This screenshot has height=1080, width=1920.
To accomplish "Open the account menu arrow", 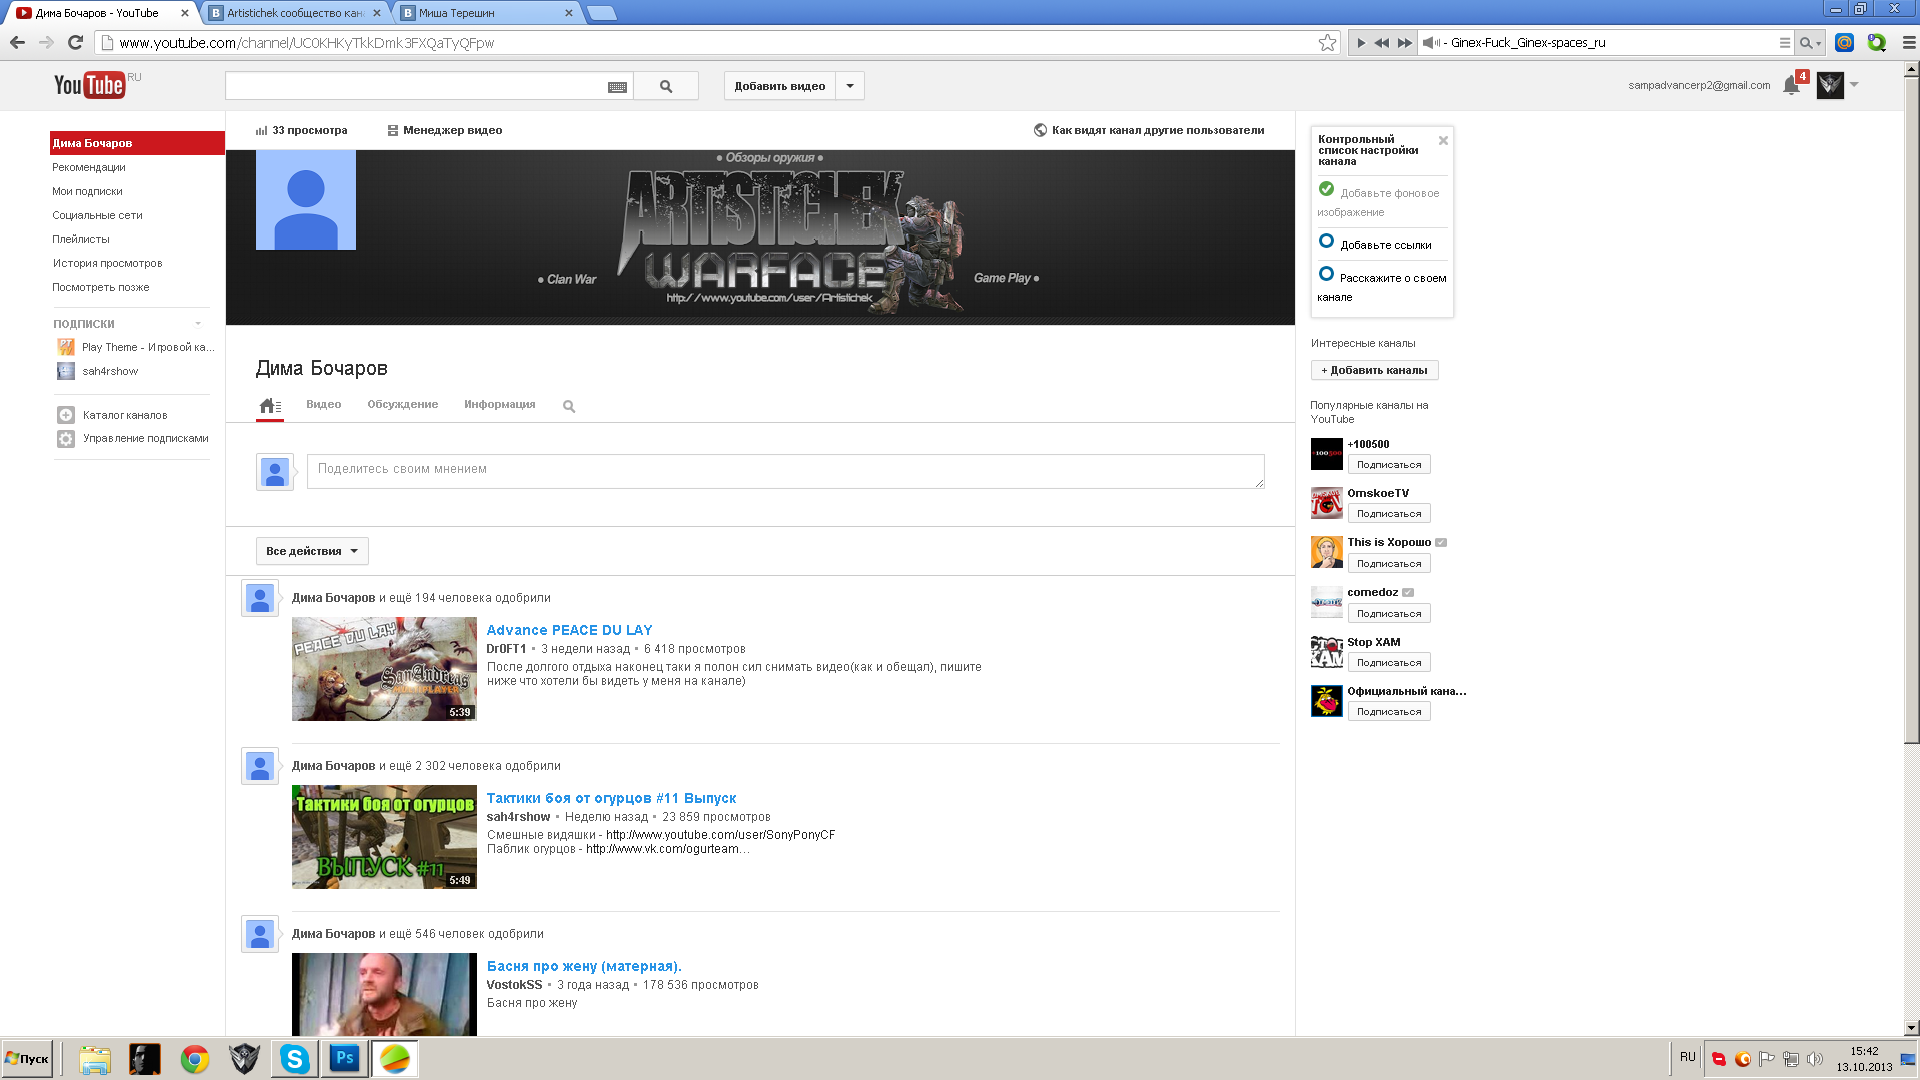I will pyautogui.click(x=1854, y=85).
